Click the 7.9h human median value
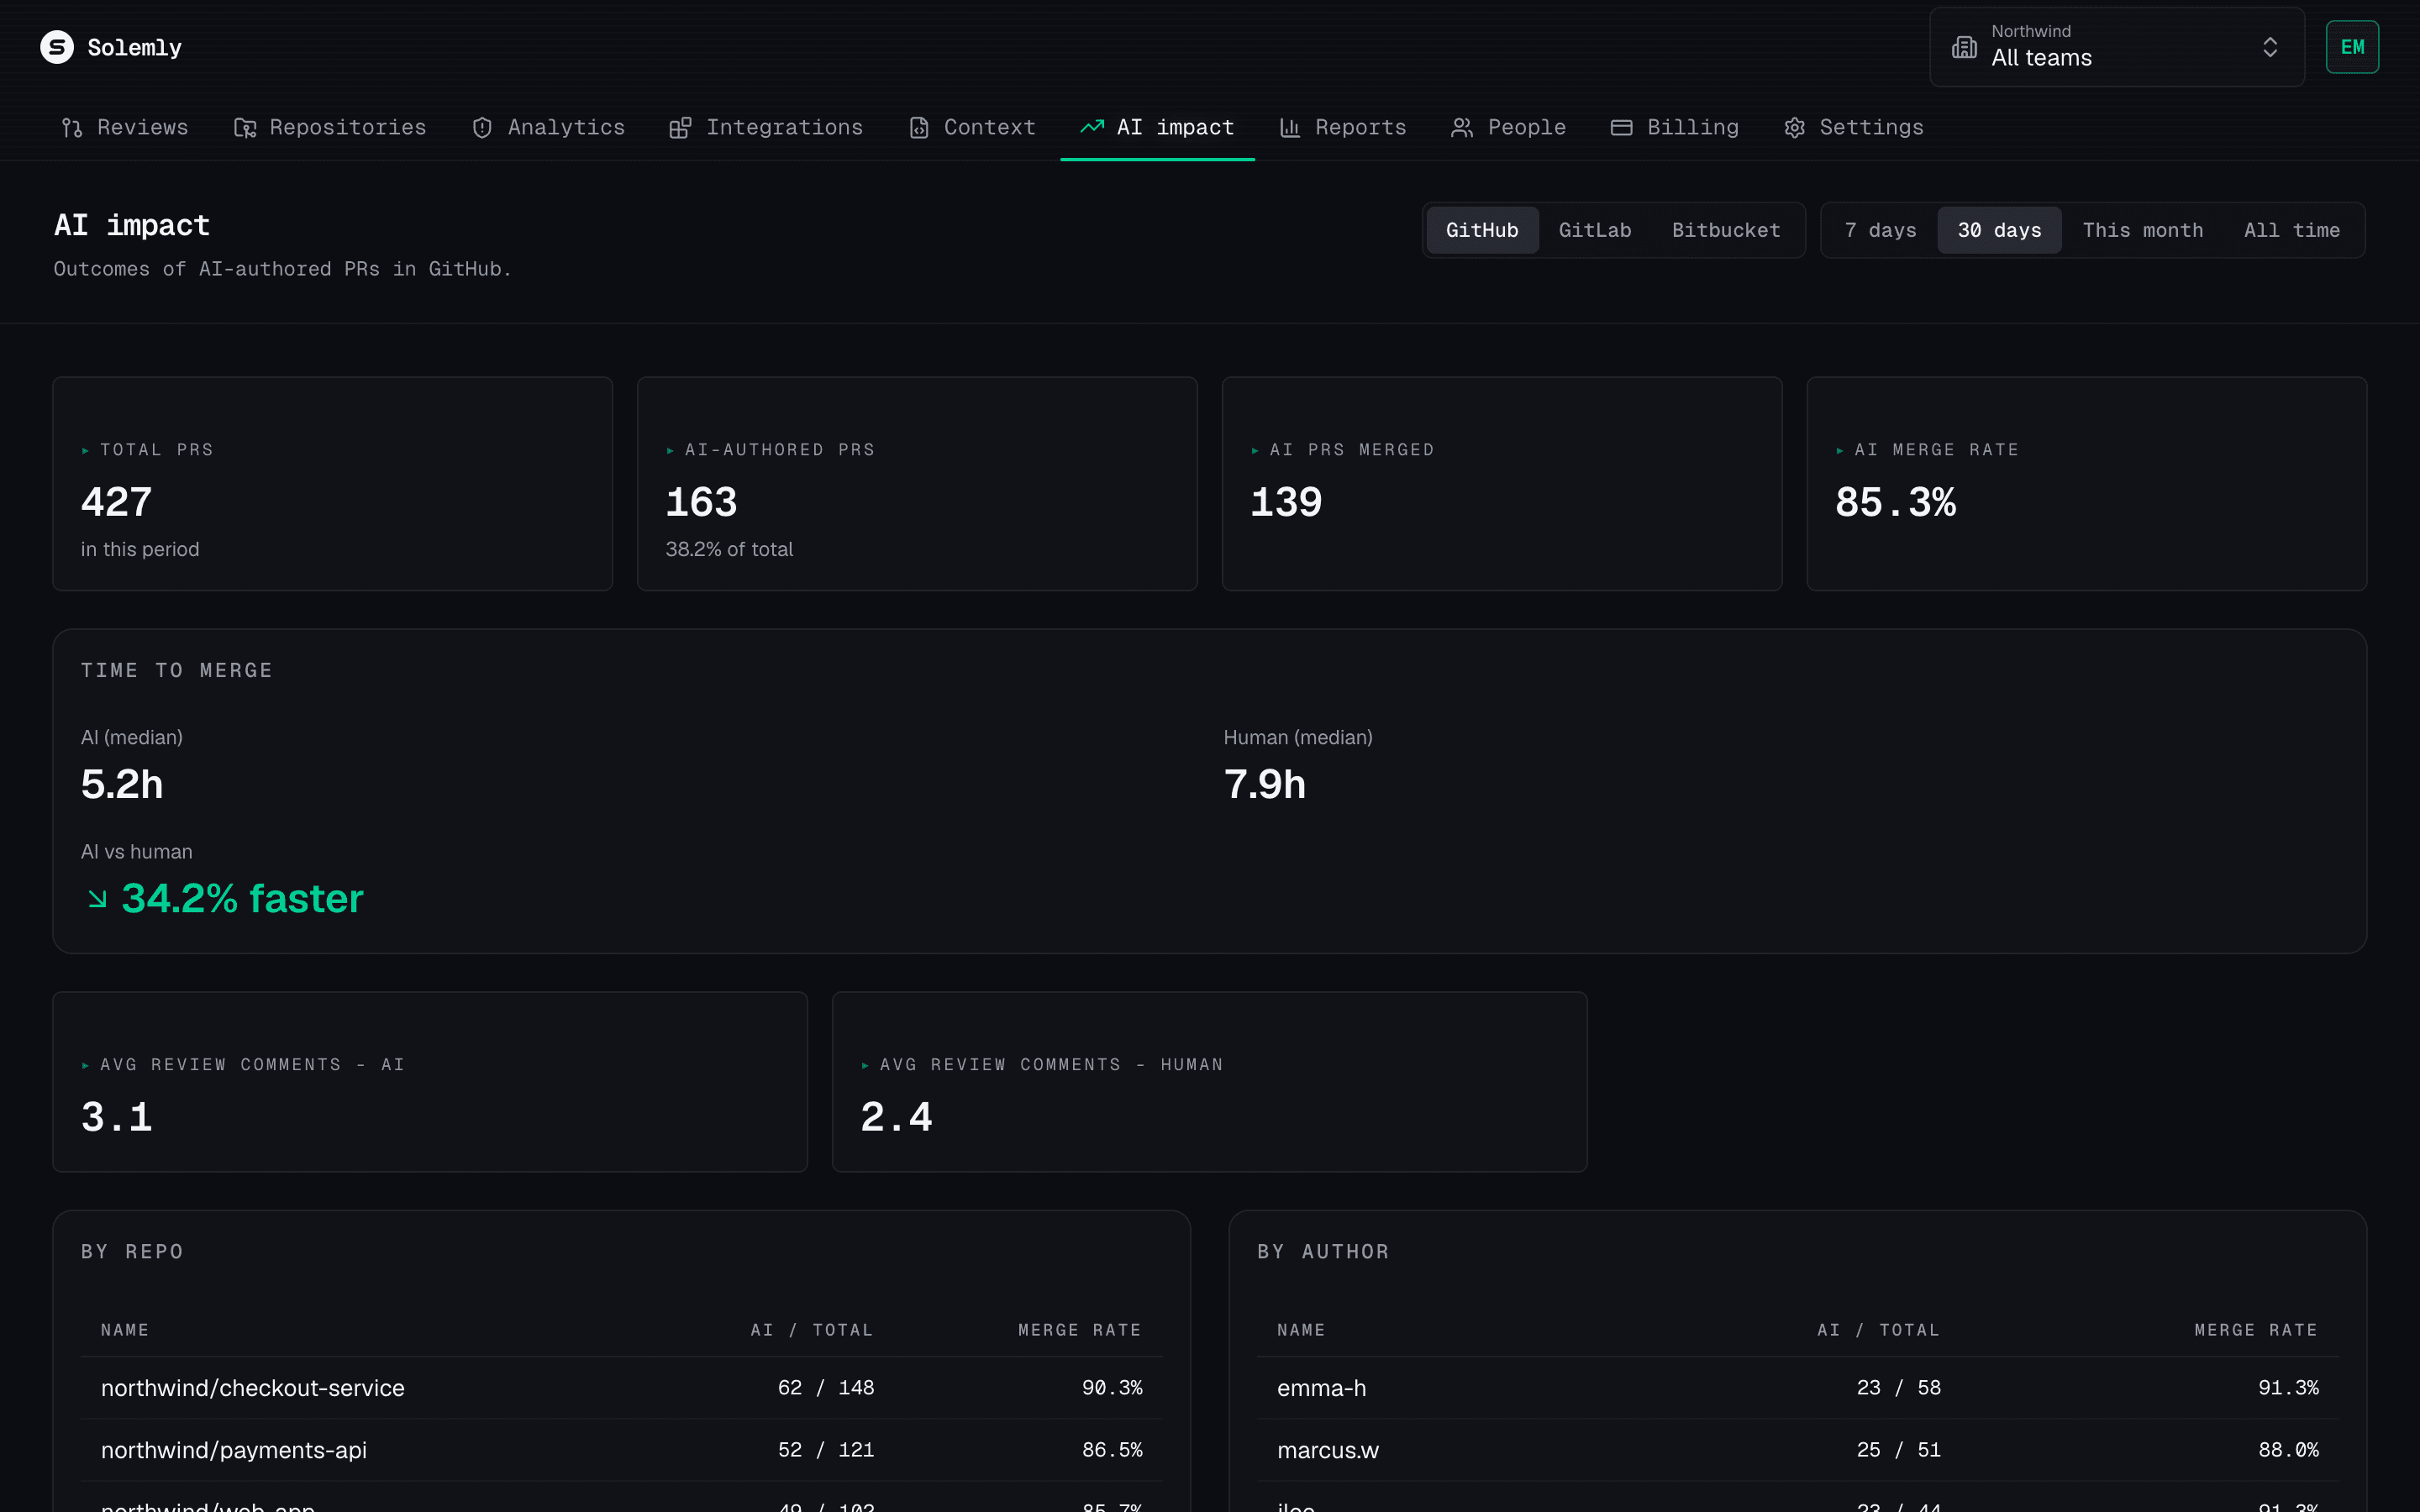The height and width of the screenshot is (1512, 2420). tap(1264, 784)
